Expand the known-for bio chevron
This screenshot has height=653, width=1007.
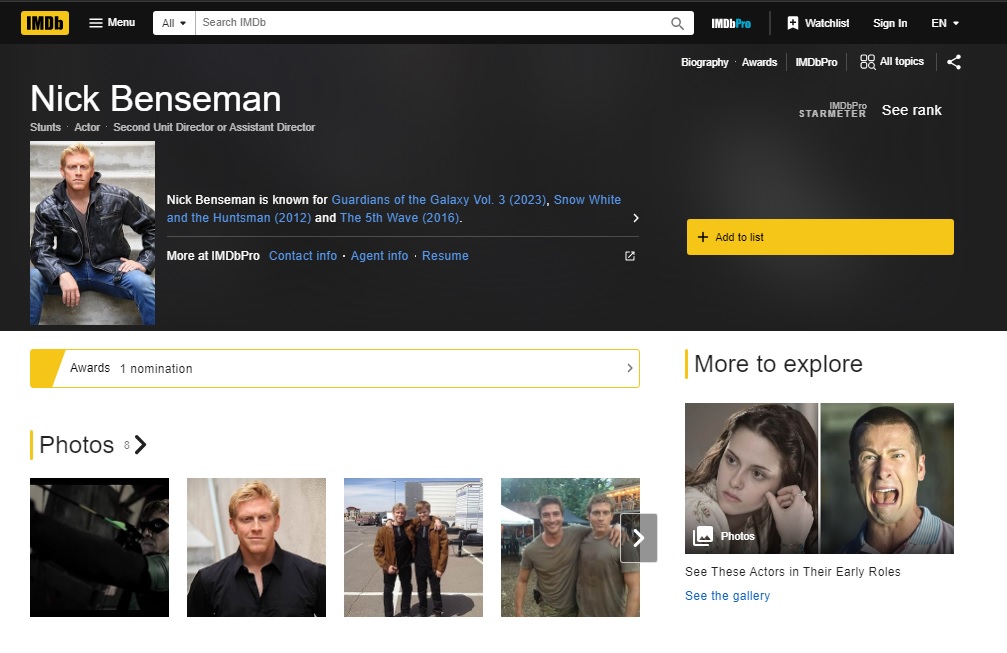click(636, 217)
